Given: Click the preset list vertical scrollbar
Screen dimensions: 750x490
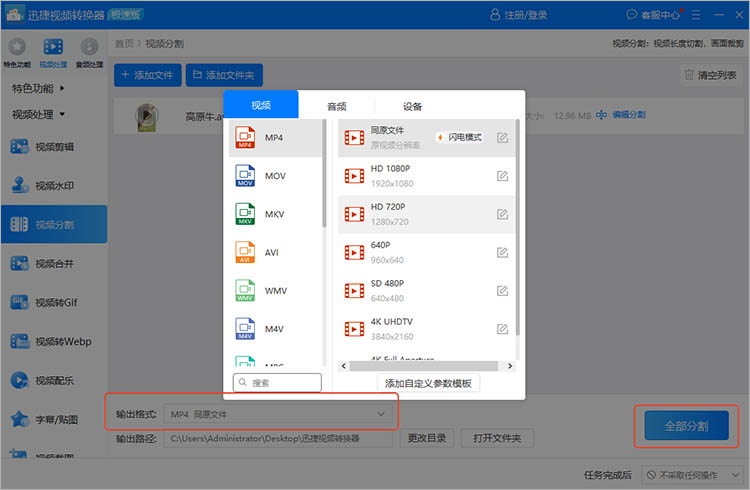Looking at the screenshot, I should coord(518,227).
